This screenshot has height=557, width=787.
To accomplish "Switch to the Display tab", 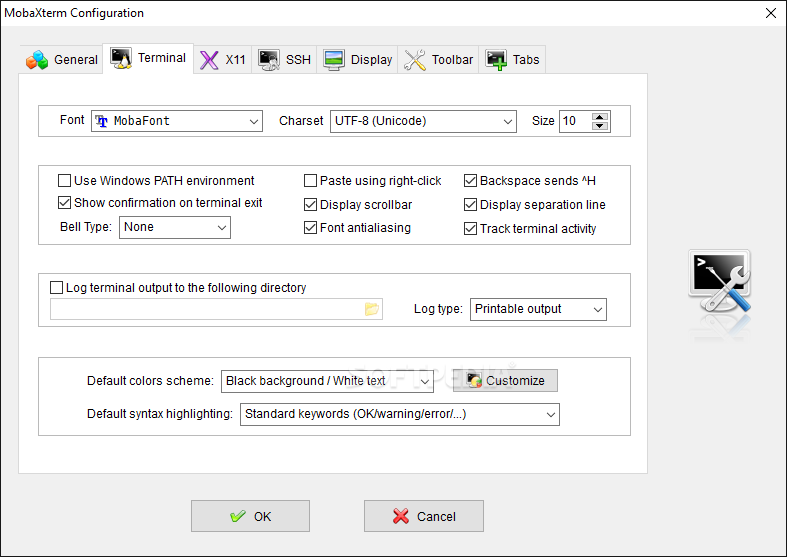I will 357,60.
